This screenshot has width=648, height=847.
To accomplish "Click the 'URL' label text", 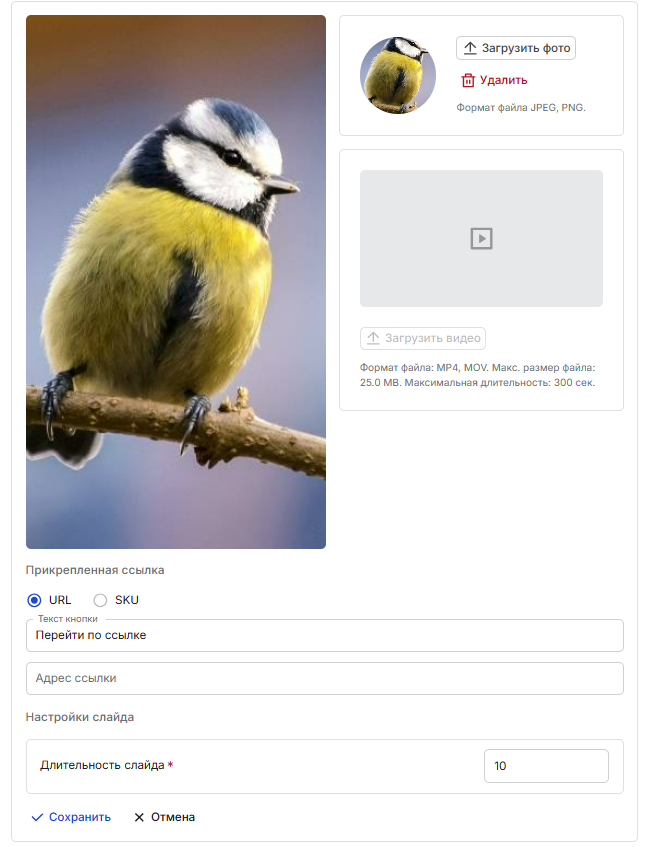I will coord(60,600).
